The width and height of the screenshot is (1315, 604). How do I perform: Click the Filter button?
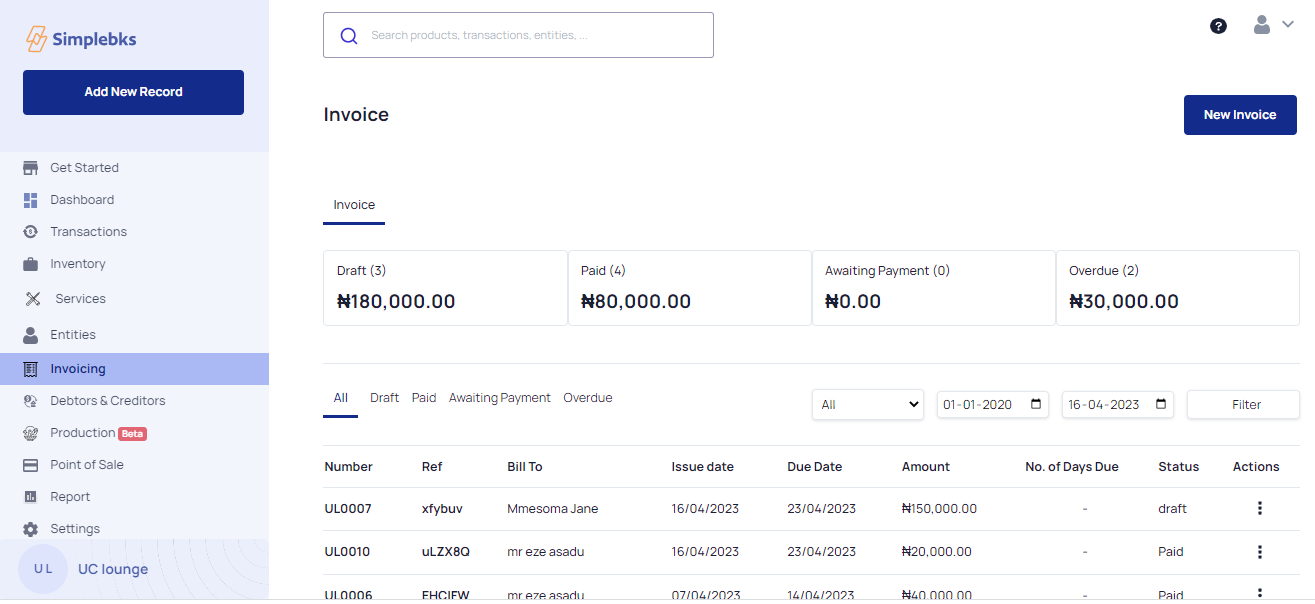point(1243,405)
